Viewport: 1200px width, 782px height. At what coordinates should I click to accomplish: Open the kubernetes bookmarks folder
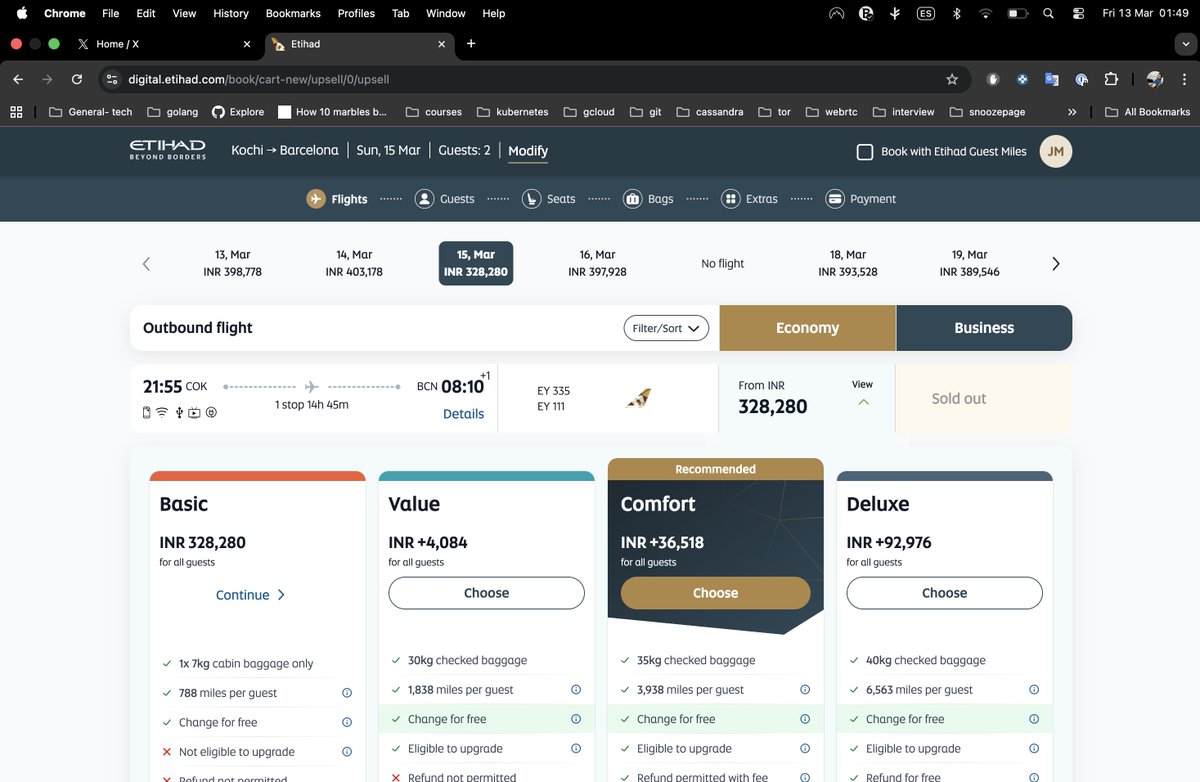click(x=512, y=112)
